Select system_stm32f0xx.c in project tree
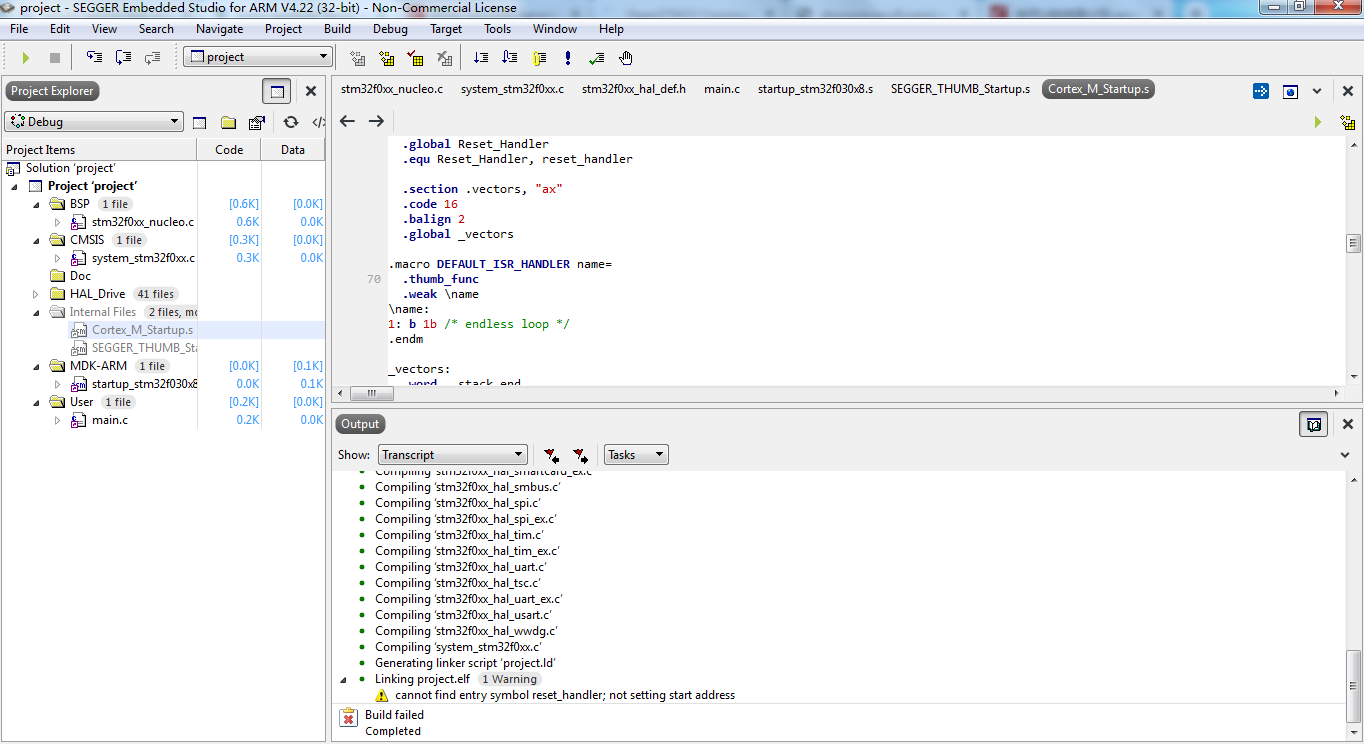The height and width of the screenshot is (744, 1364). [143, 258]
